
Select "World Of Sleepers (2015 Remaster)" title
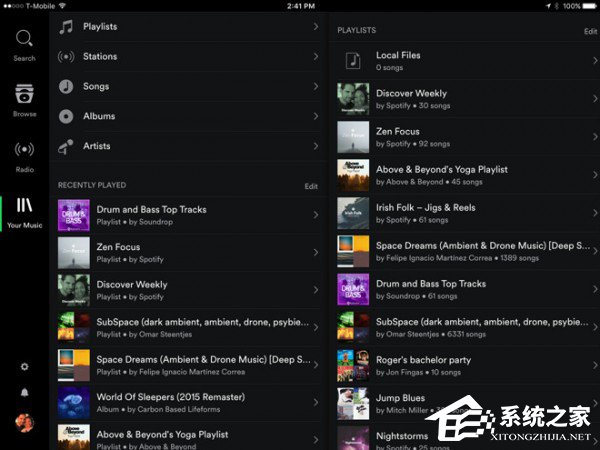171,397
